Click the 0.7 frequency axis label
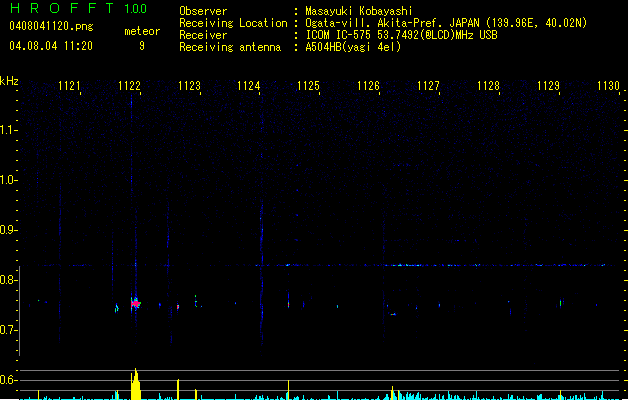629x400 pixels. pos(8,330)
